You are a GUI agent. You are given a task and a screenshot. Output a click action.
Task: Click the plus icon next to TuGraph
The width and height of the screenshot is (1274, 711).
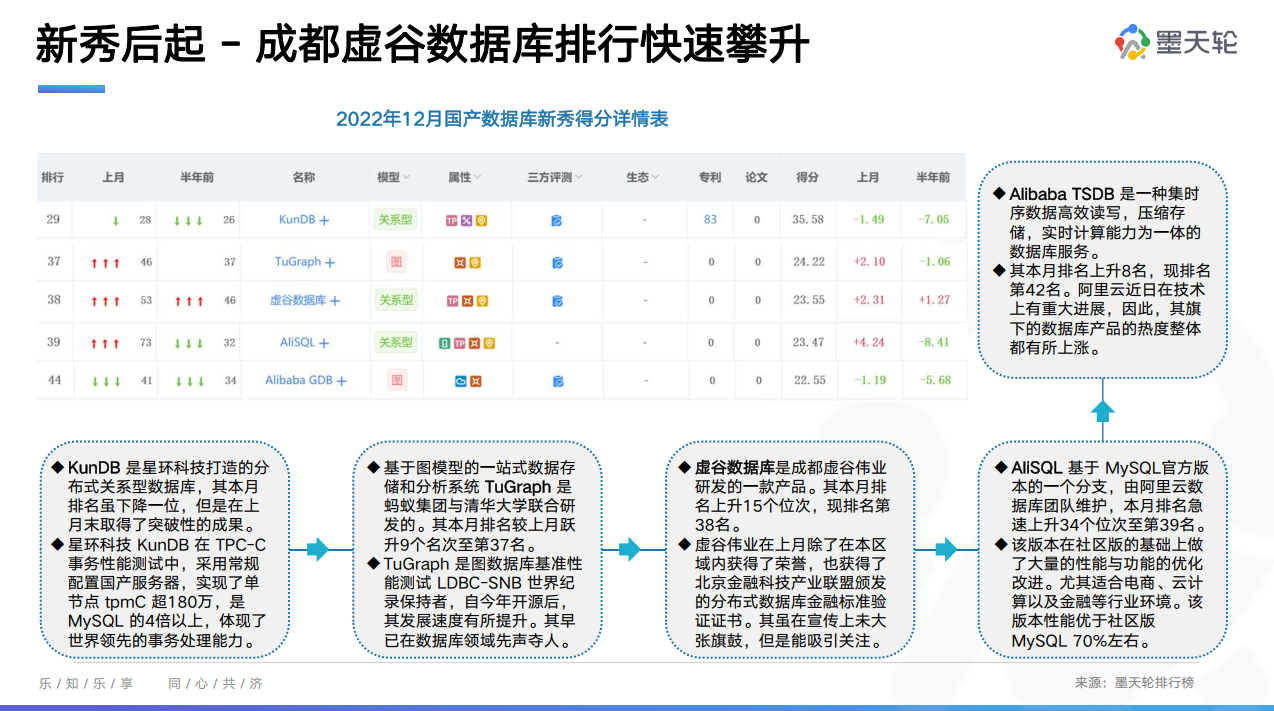330,262
